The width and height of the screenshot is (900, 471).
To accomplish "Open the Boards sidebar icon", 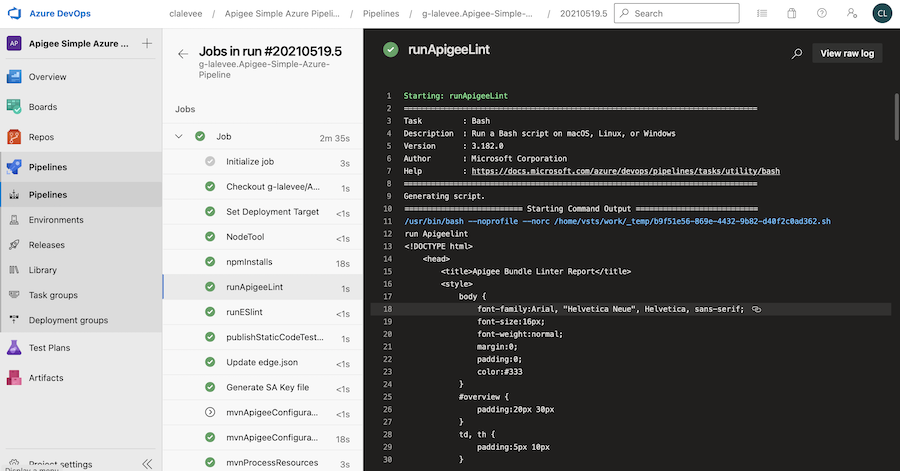I will [14, 107].
